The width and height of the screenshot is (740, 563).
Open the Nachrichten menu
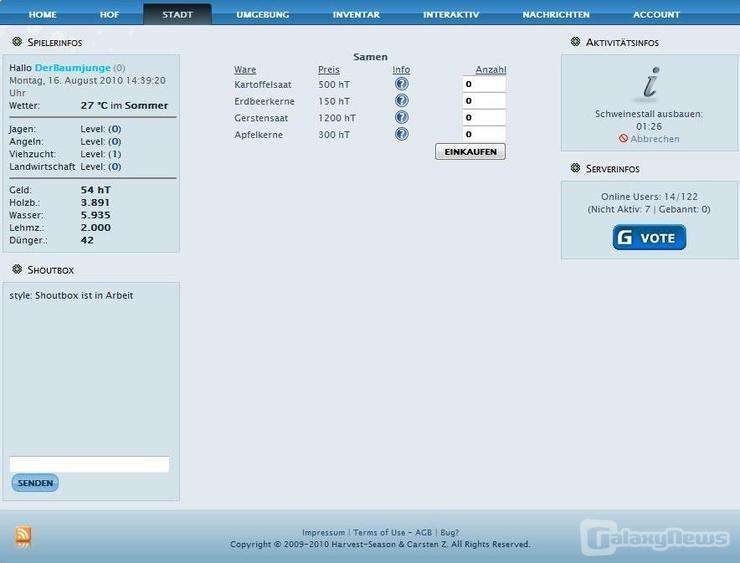[555, 15]
